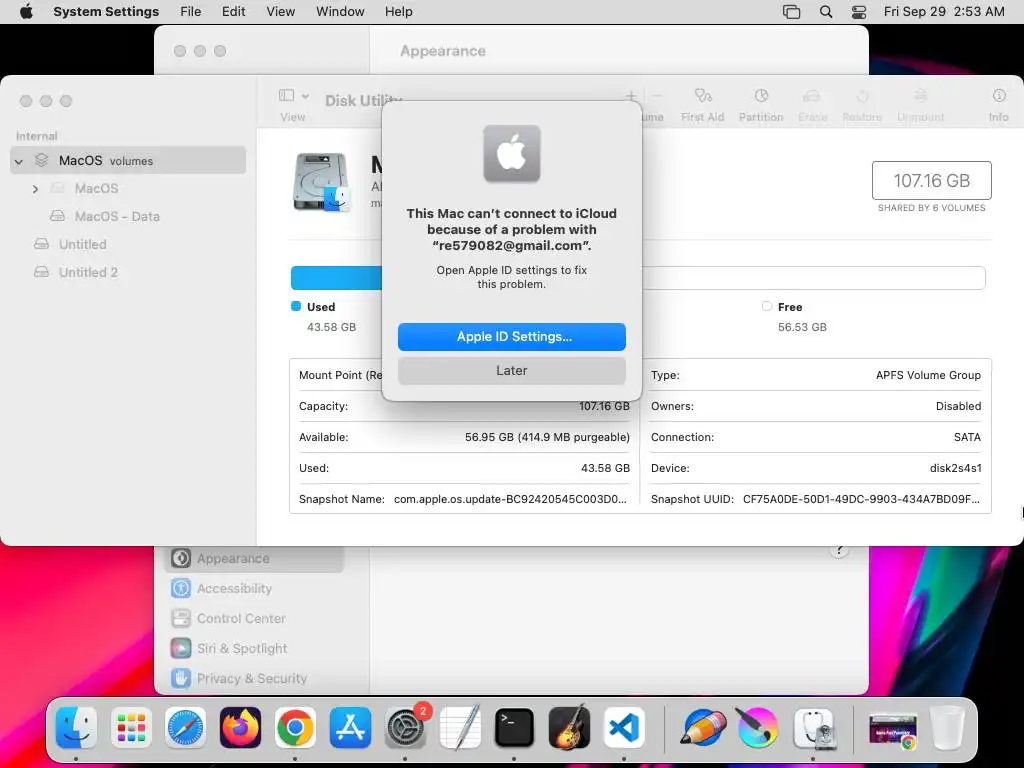Open Visual Studio Code from the Dock
1024x768 pixels.
coord(624,727)
